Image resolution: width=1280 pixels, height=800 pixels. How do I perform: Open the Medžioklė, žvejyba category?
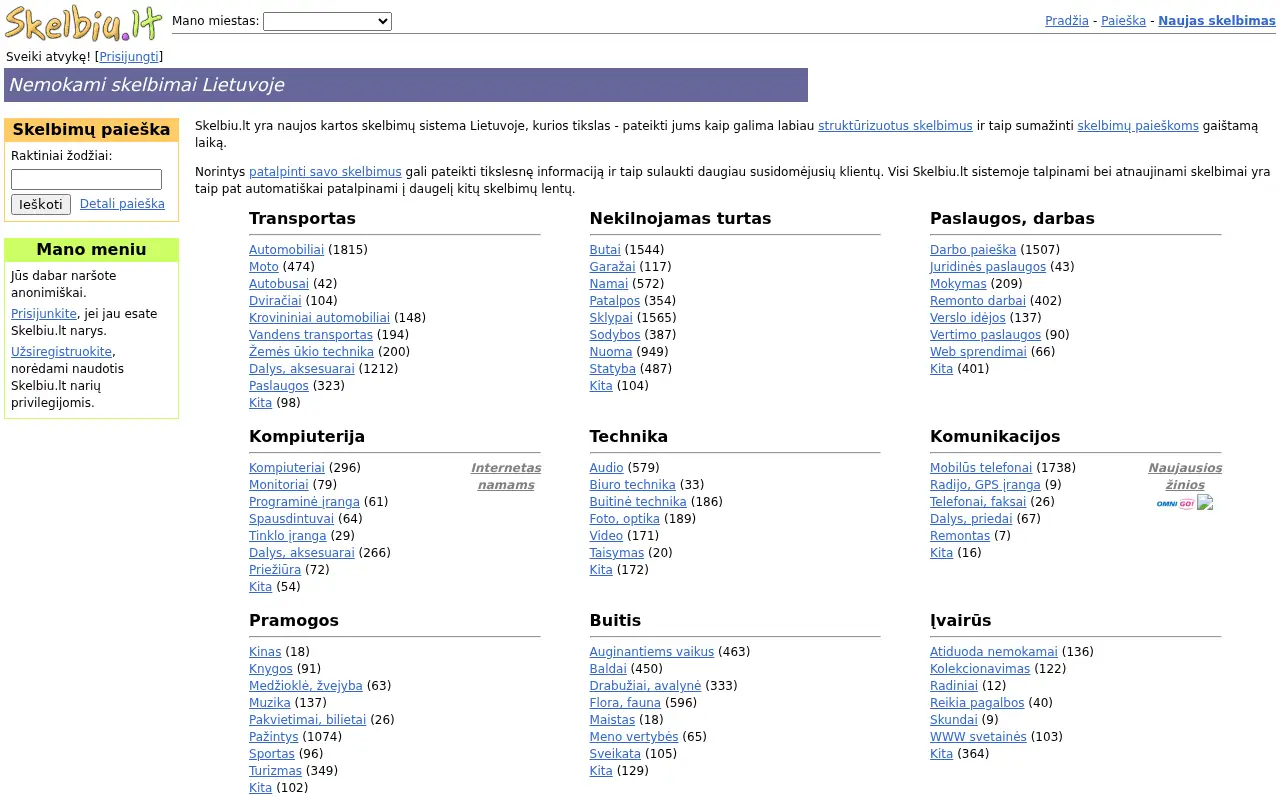pyautogui.click(x=306, y=686)
